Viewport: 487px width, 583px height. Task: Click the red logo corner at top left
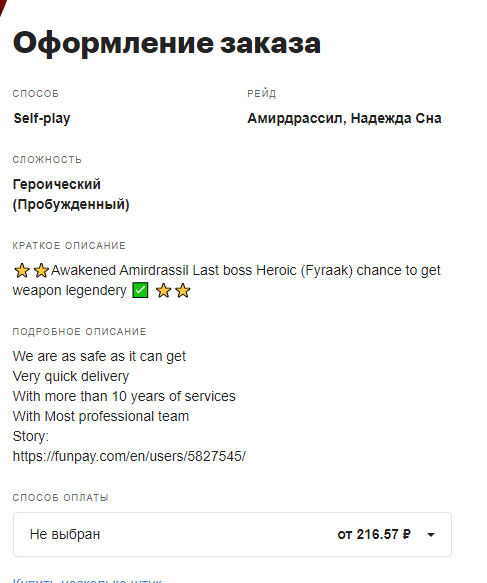(x=3, y=7)
